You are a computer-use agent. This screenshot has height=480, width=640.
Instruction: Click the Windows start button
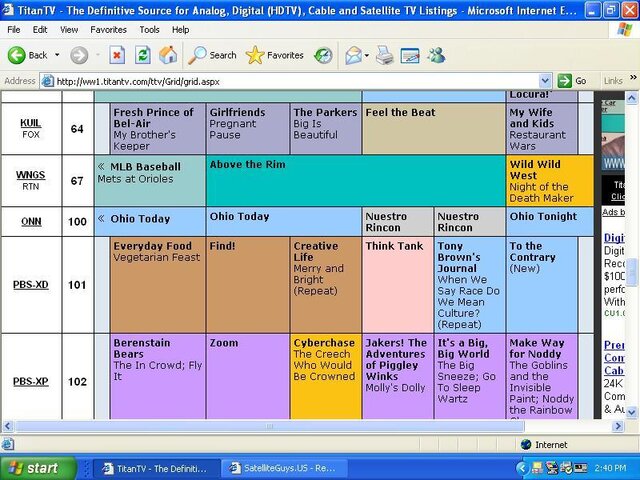click(x=38, y=468)
